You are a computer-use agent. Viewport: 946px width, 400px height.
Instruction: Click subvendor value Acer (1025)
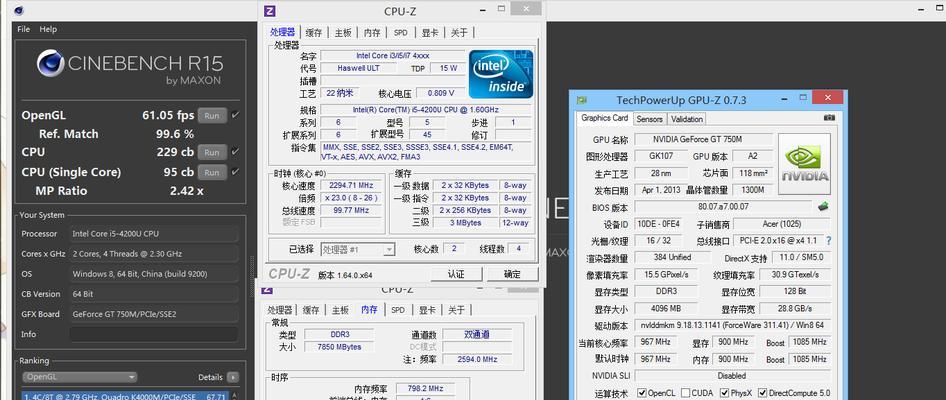782,224
